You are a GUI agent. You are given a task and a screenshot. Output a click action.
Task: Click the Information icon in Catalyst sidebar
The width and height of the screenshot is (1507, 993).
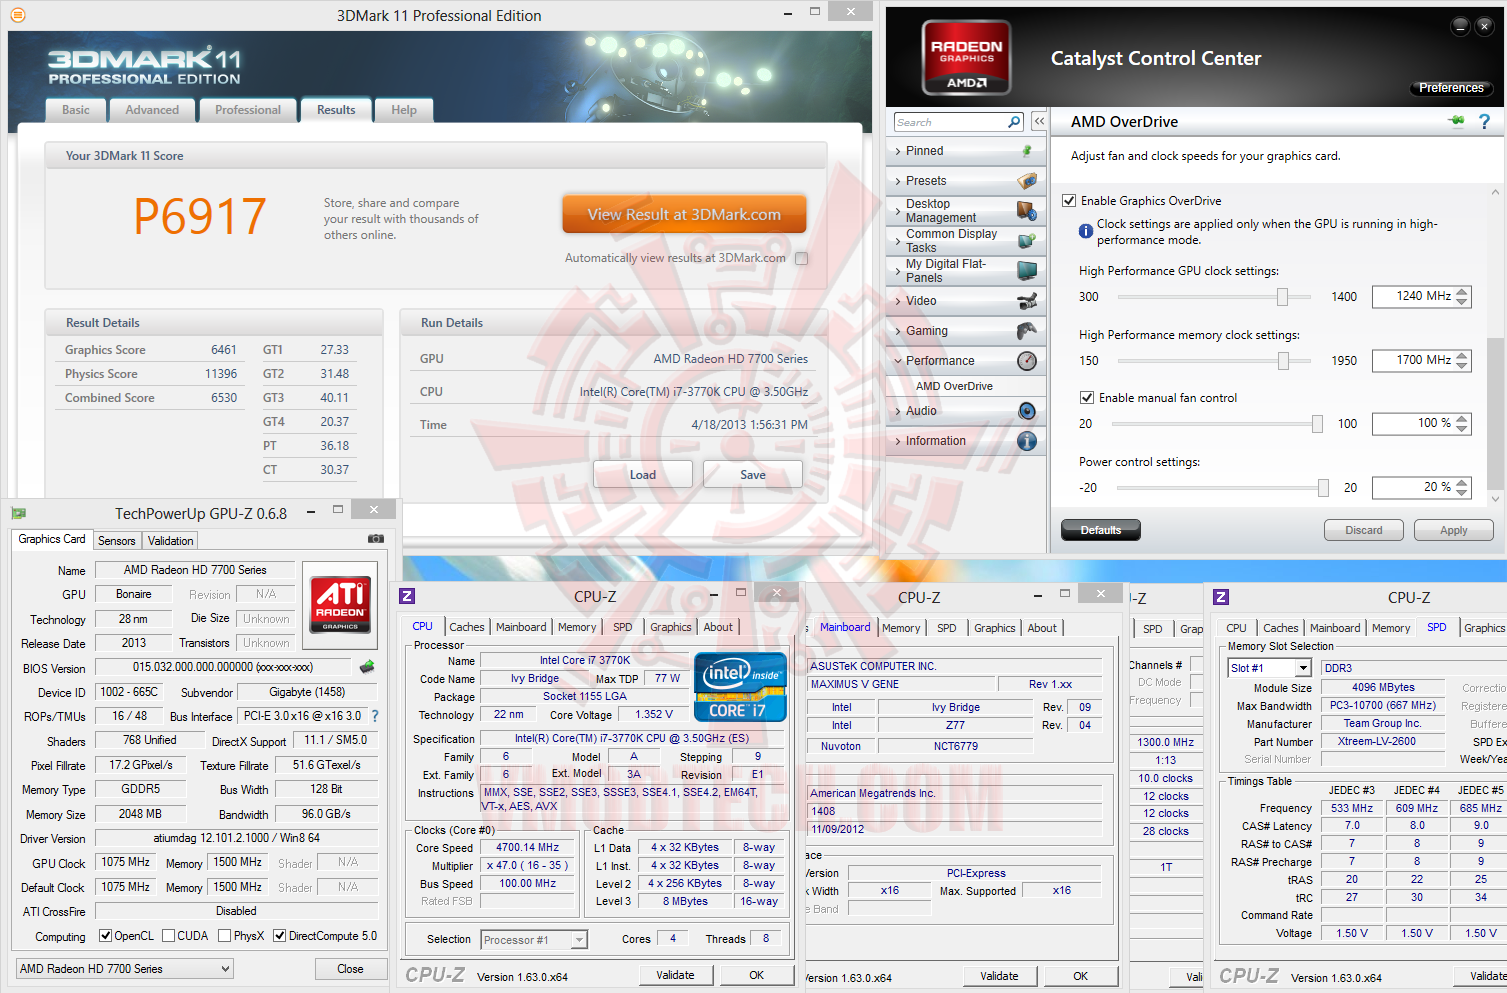(1027, 441)
